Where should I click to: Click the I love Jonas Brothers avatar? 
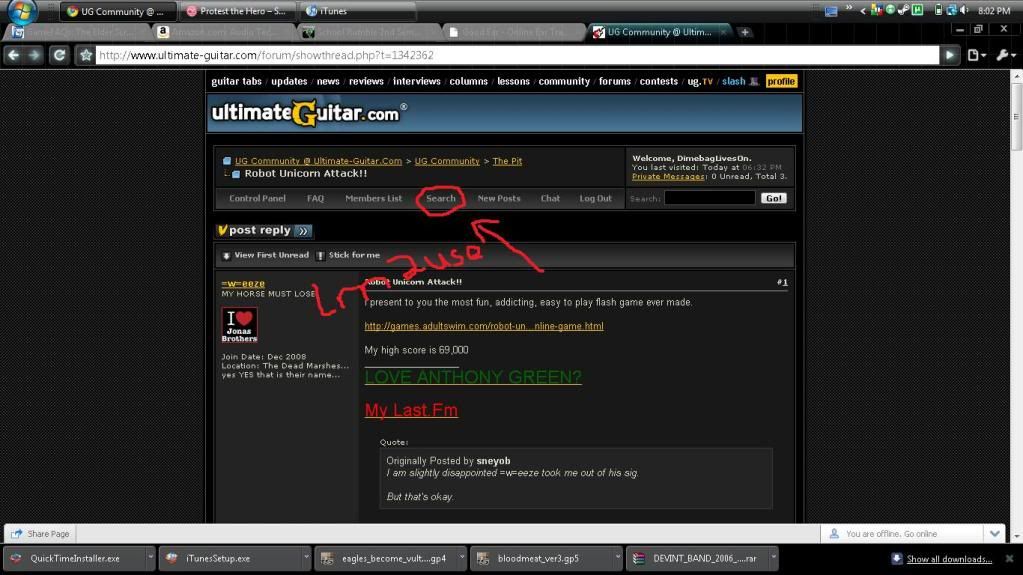[x=239, y=325]
